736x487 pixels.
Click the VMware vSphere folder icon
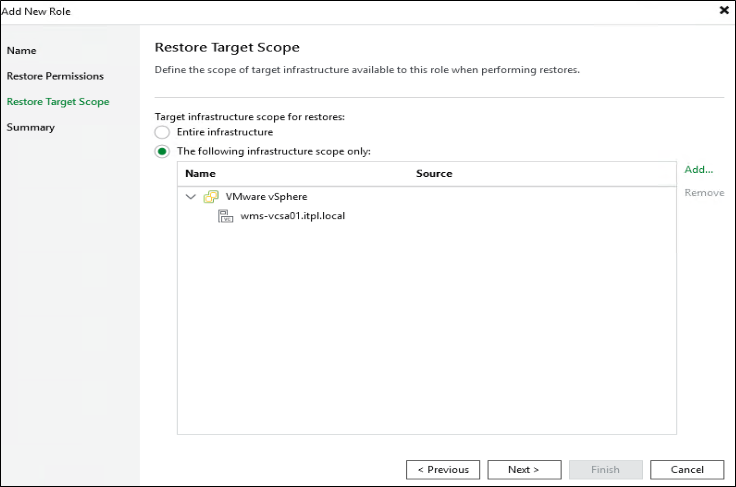211,197
